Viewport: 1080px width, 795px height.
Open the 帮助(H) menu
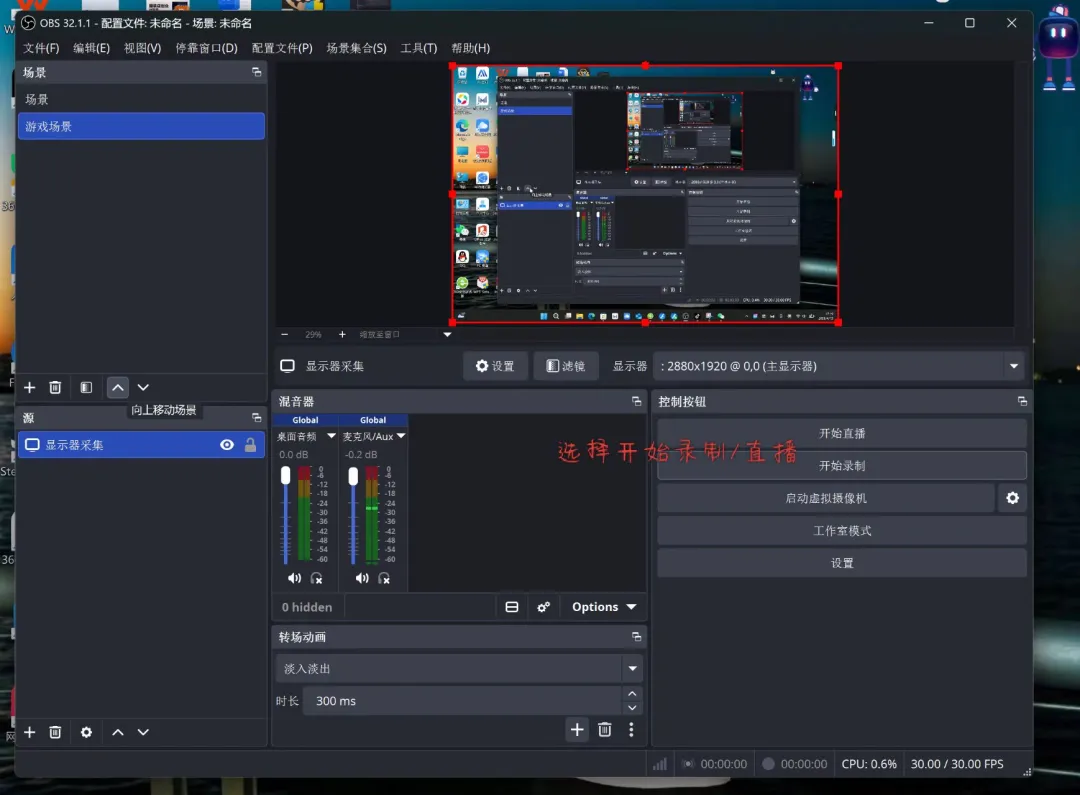pyautogui.click(x=471, y=48)
